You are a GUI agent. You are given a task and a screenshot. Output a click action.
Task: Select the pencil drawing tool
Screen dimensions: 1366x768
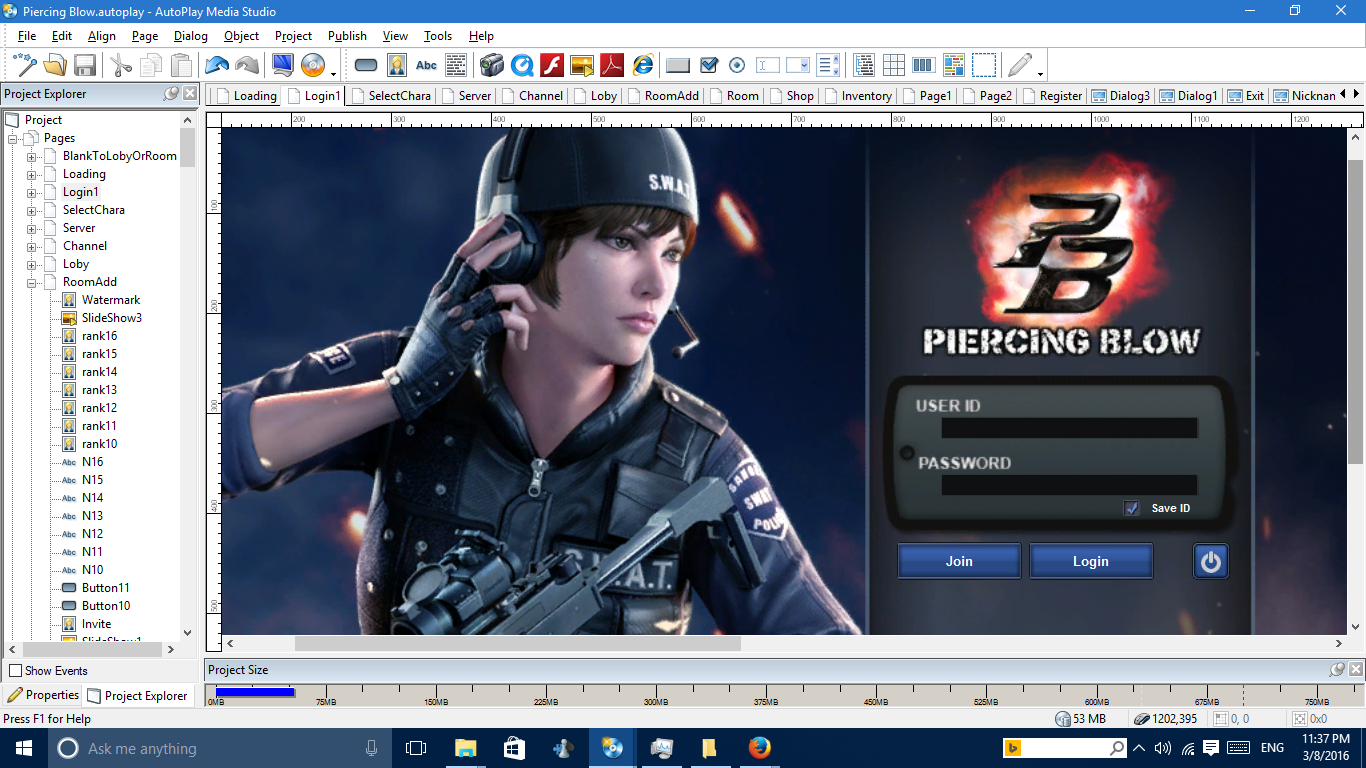1020,66
